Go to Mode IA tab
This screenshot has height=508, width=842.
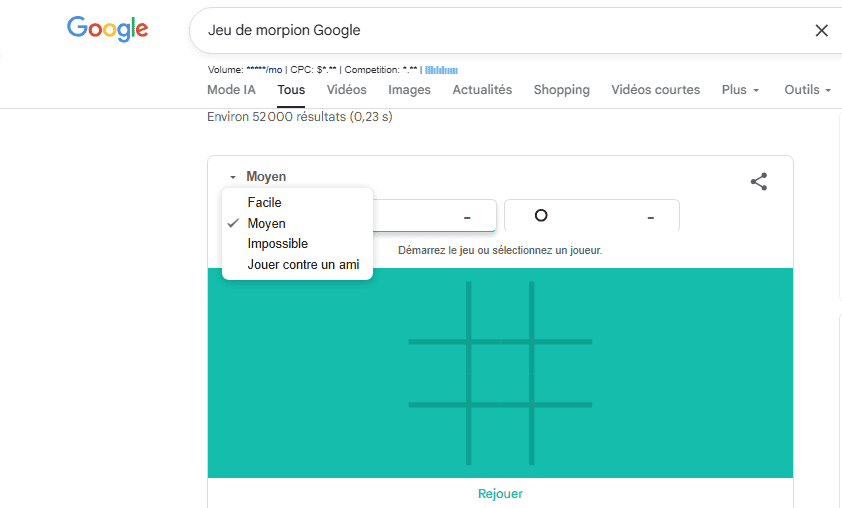(x=231, y=90)
